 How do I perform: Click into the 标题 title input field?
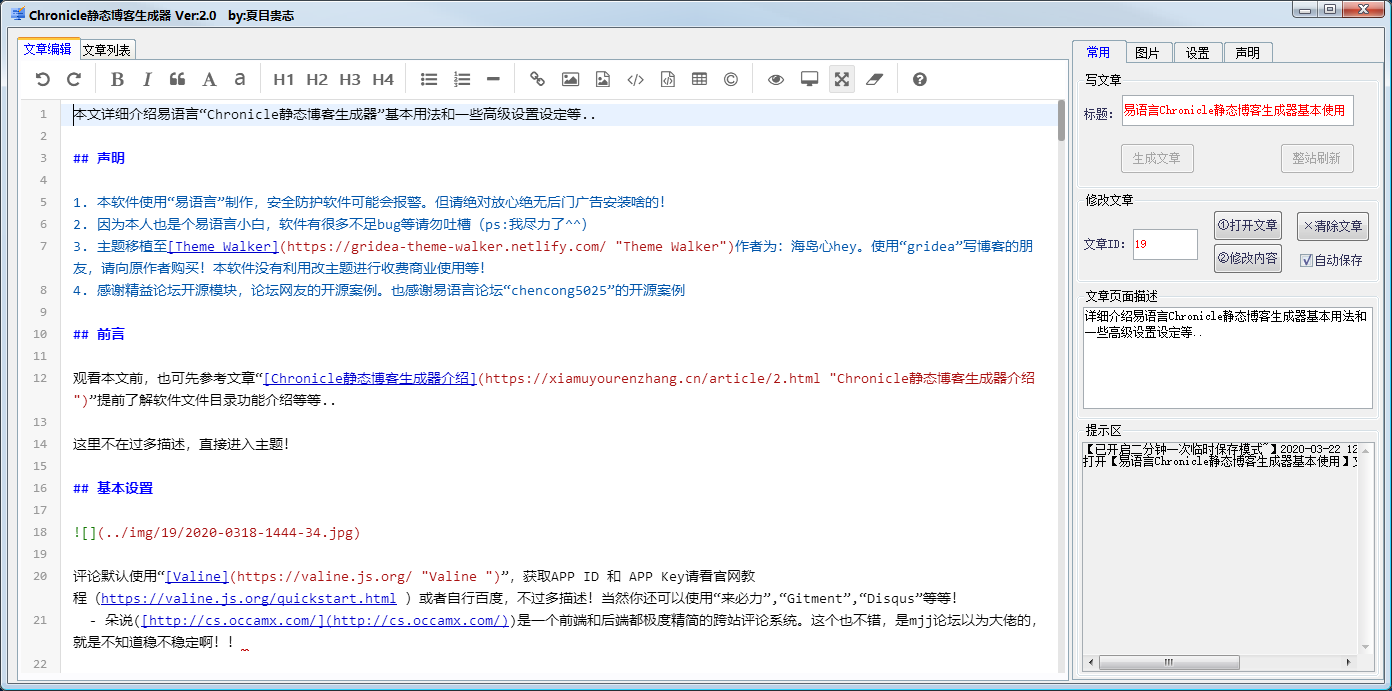(x=1237, y=111)
